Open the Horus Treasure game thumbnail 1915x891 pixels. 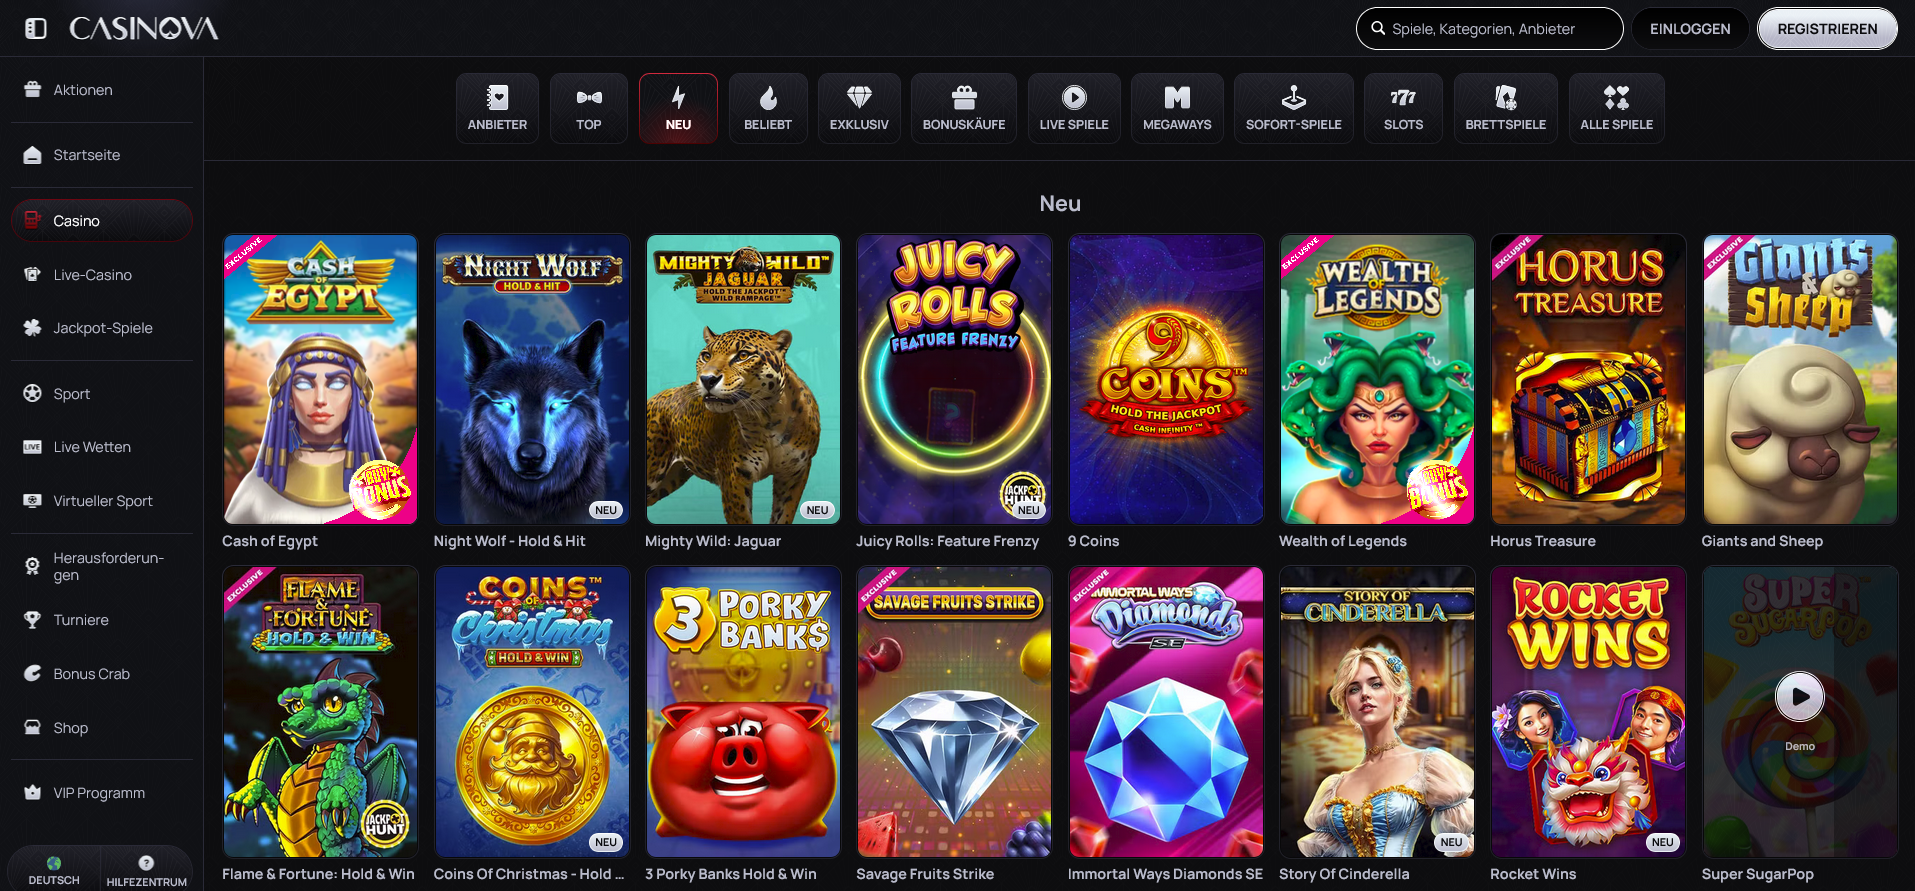click(1588, 379)
